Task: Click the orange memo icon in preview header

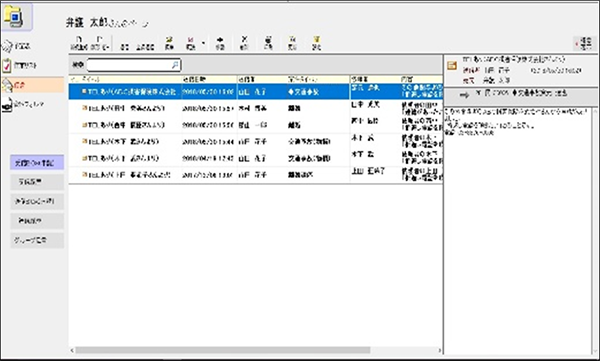Action: point(452,66)
